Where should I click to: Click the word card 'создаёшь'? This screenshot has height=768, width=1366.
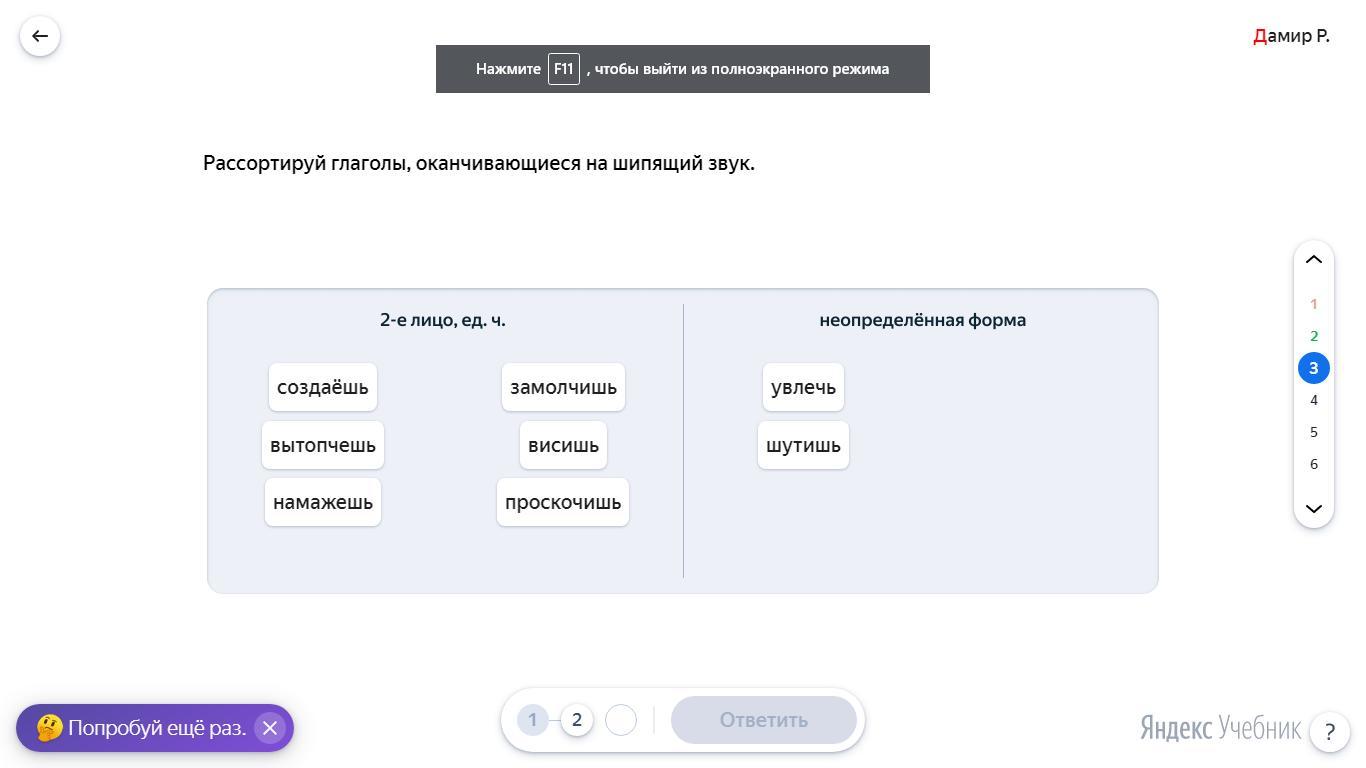pyautogui.click(x=323, y=387)
